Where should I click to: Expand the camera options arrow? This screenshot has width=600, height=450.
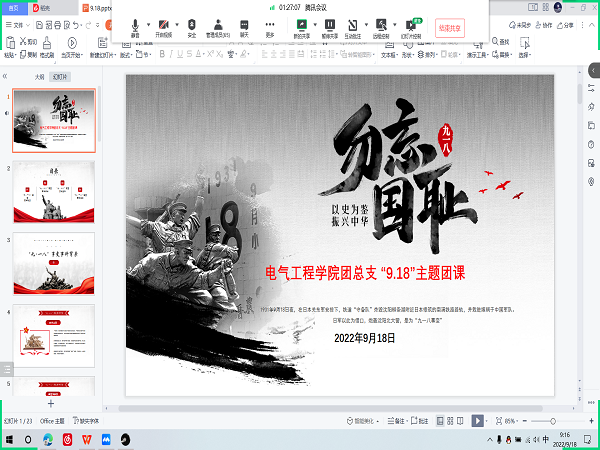178,23
